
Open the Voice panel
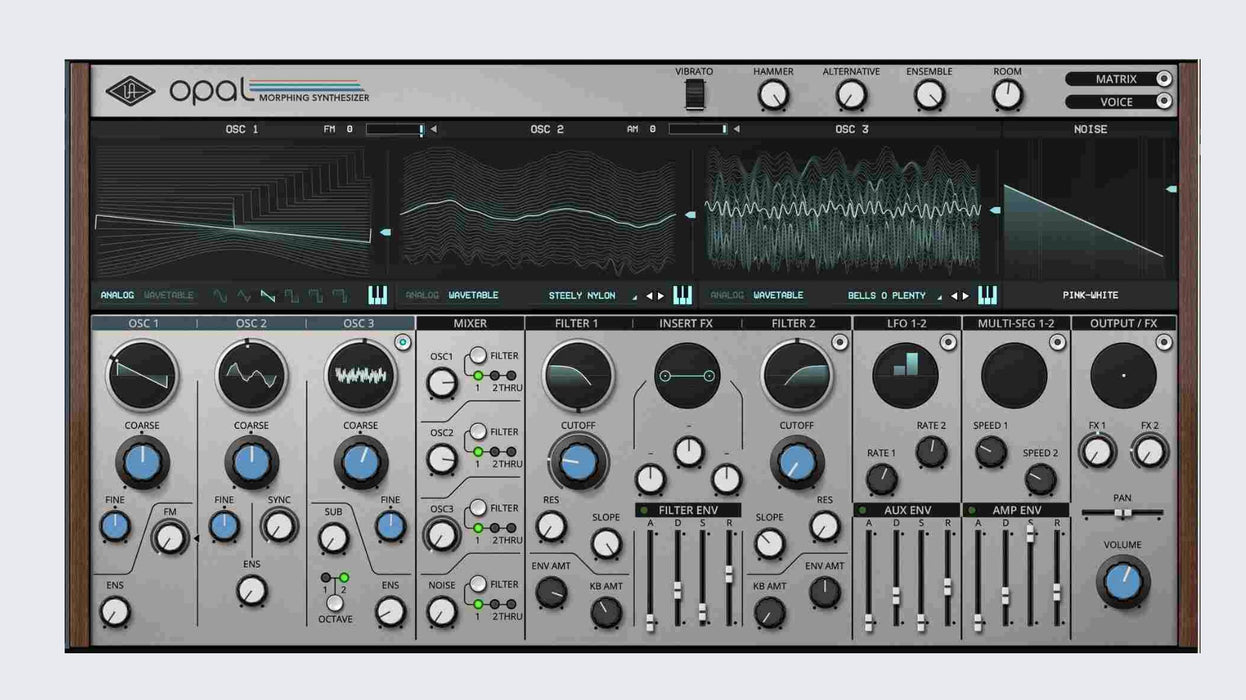1118,101
